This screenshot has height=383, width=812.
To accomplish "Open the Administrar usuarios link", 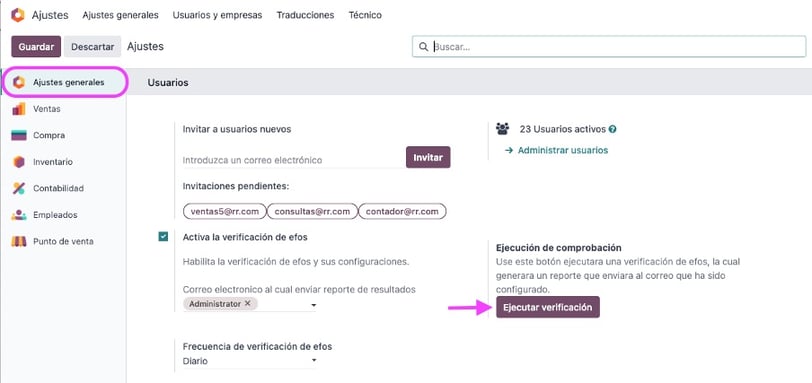I will click(557, 150).
